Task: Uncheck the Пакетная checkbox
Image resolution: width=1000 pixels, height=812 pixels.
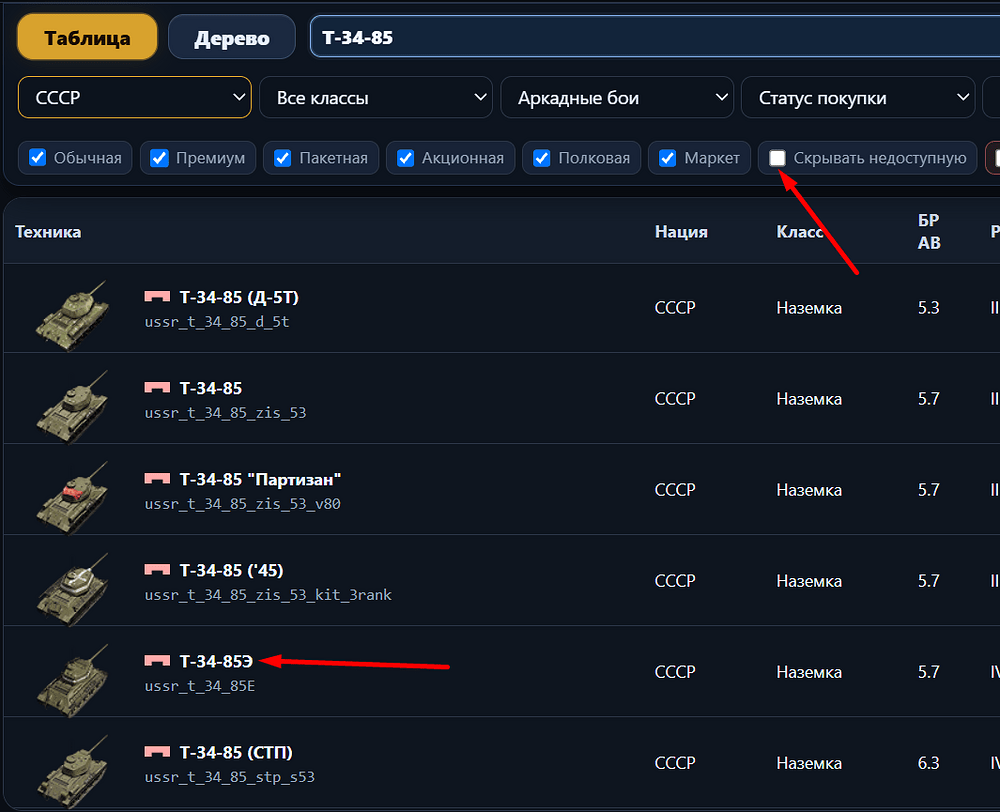Action: 283,158
